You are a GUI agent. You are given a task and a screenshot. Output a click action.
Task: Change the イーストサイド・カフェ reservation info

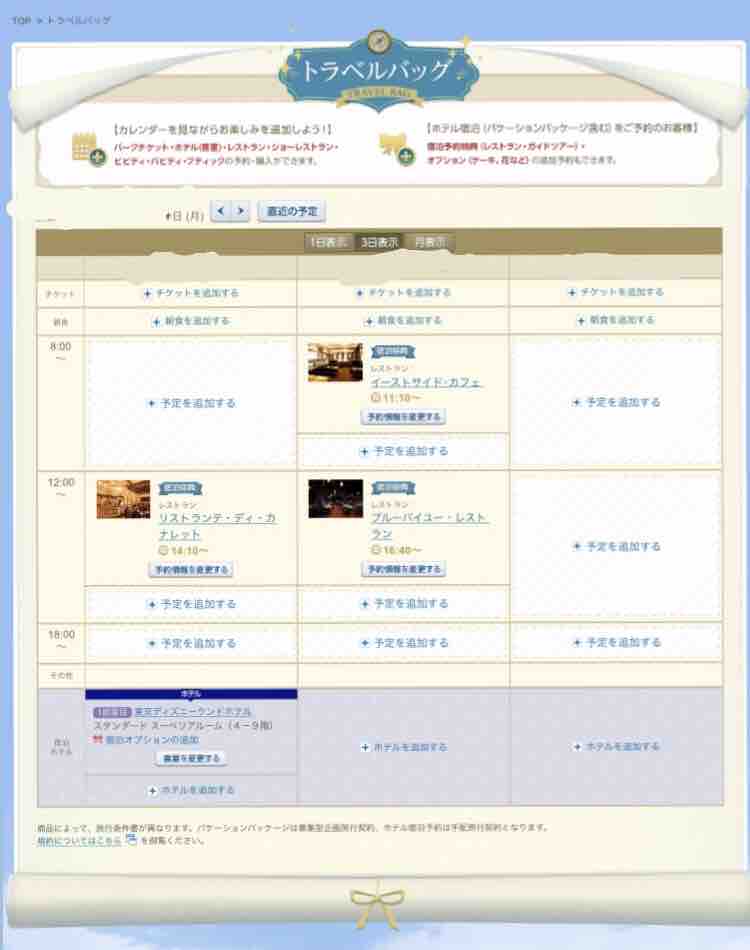(x=403, y=417)
